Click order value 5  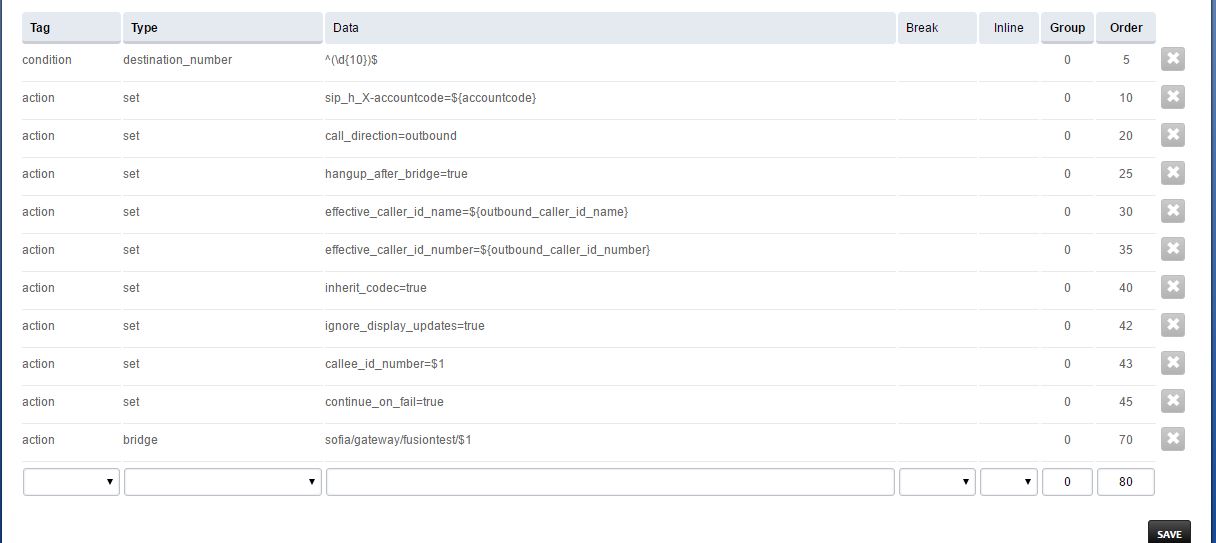(1126, 60)
